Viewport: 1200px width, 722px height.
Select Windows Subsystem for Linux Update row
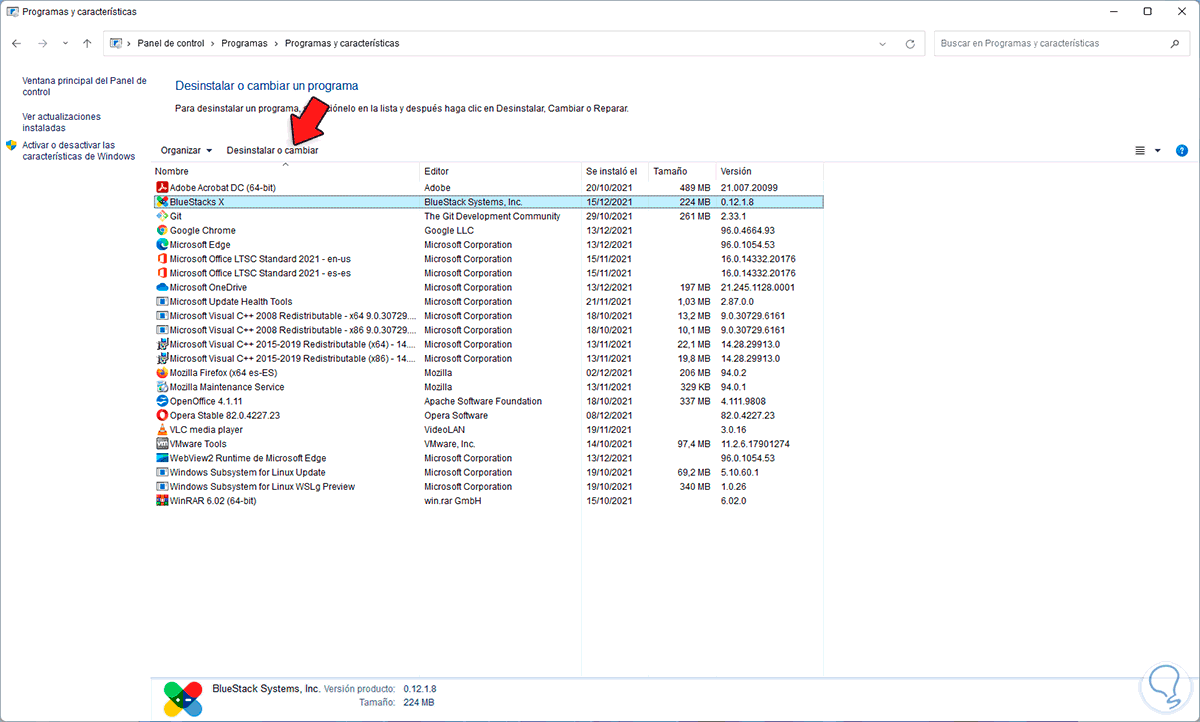coord(489,472)
